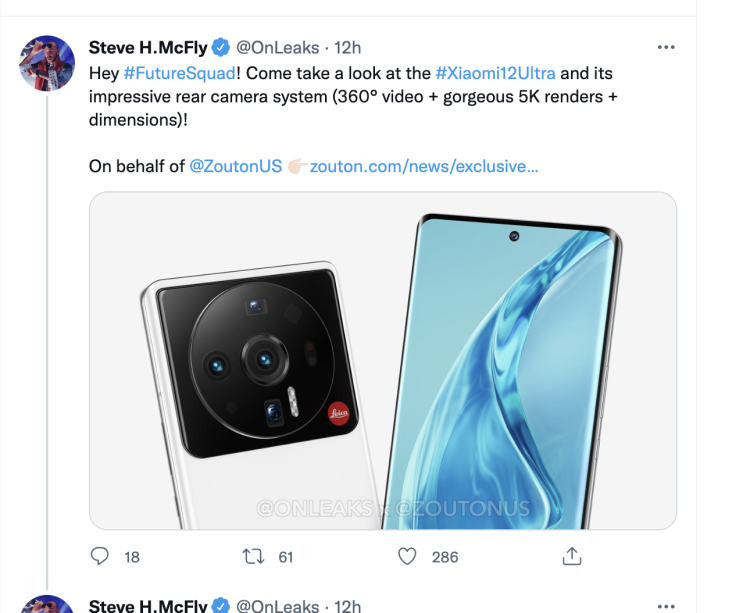Open the 12h tweet timestamp
This screenshot has width=750, height=613.
click(347, 47)
